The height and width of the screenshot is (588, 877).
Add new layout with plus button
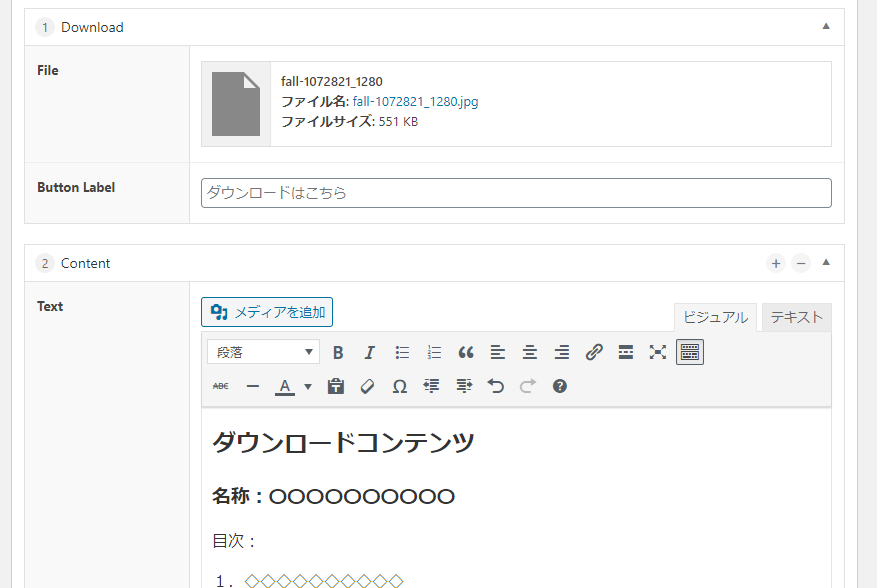[x=776, y=263]
